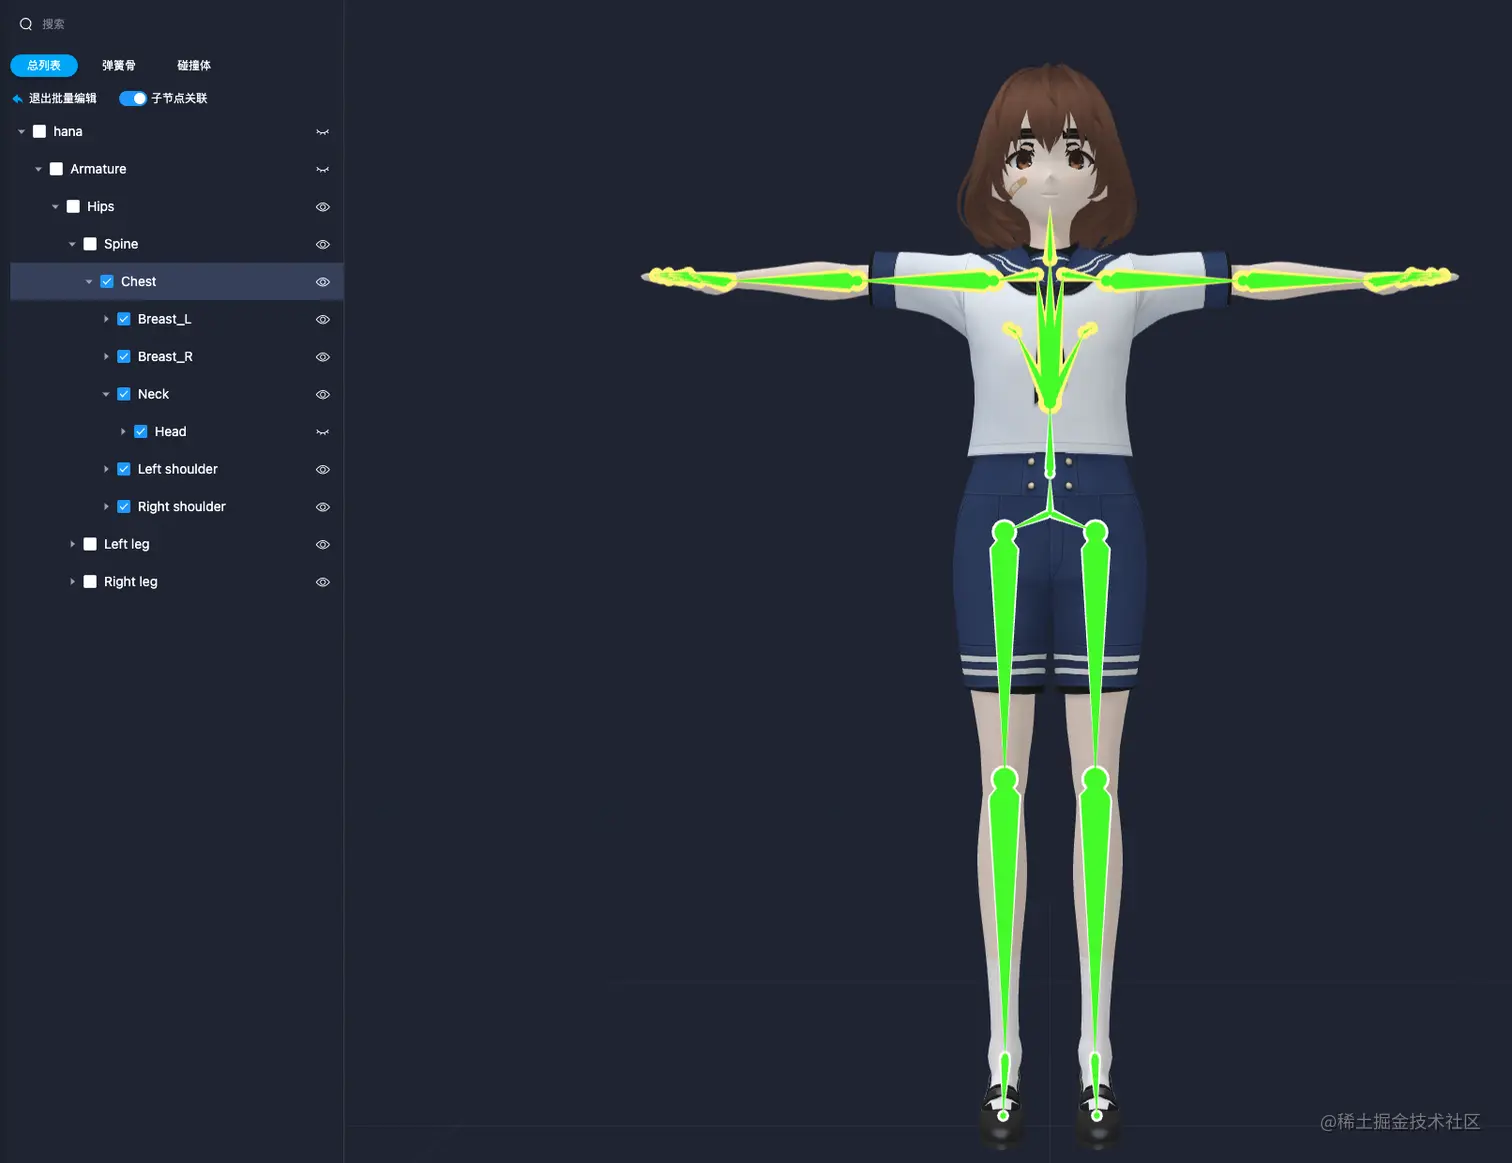Hide the Right leg bone with eye icon

point(322,582)
